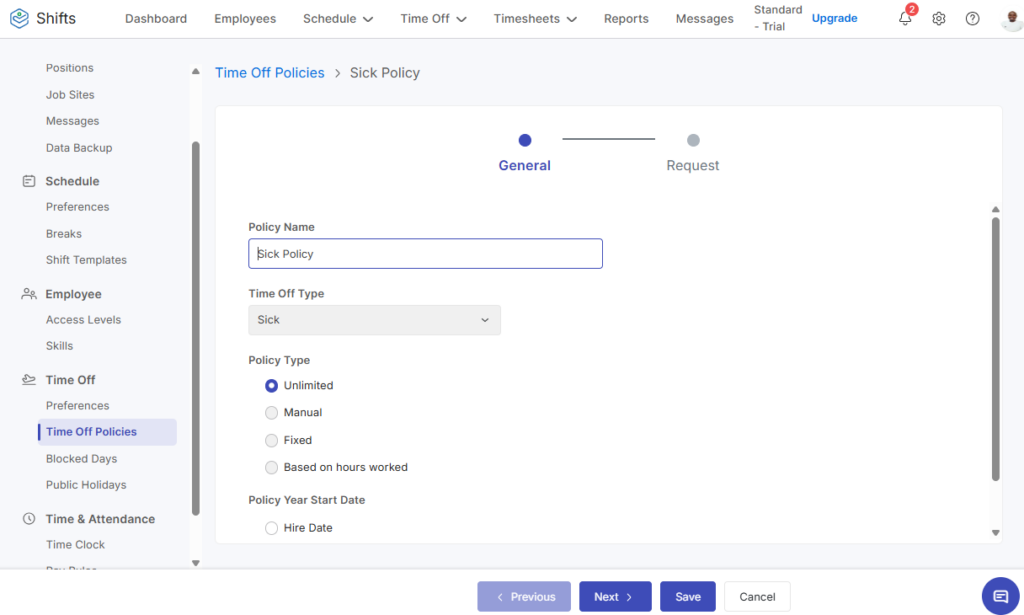Viewport: 1024px width, 615px height.
Task: Open the Dashboard menu item
Action: pyautogui.click(x=156, y=19)
